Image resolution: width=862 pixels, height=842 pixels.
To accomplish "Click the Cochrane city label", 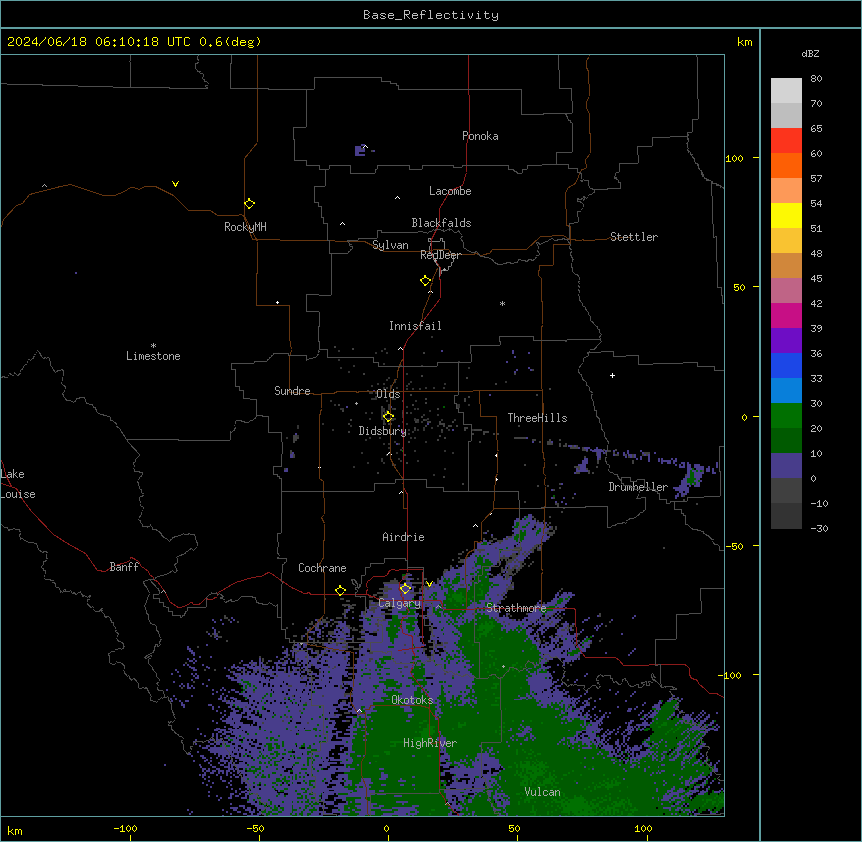I will [x=322, y=568].
